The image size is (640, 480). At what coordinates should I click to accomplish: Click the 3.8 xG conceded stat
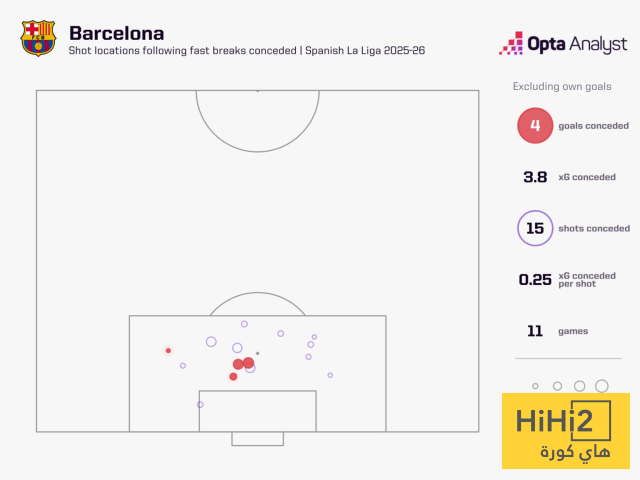click(x=535, y=177)
